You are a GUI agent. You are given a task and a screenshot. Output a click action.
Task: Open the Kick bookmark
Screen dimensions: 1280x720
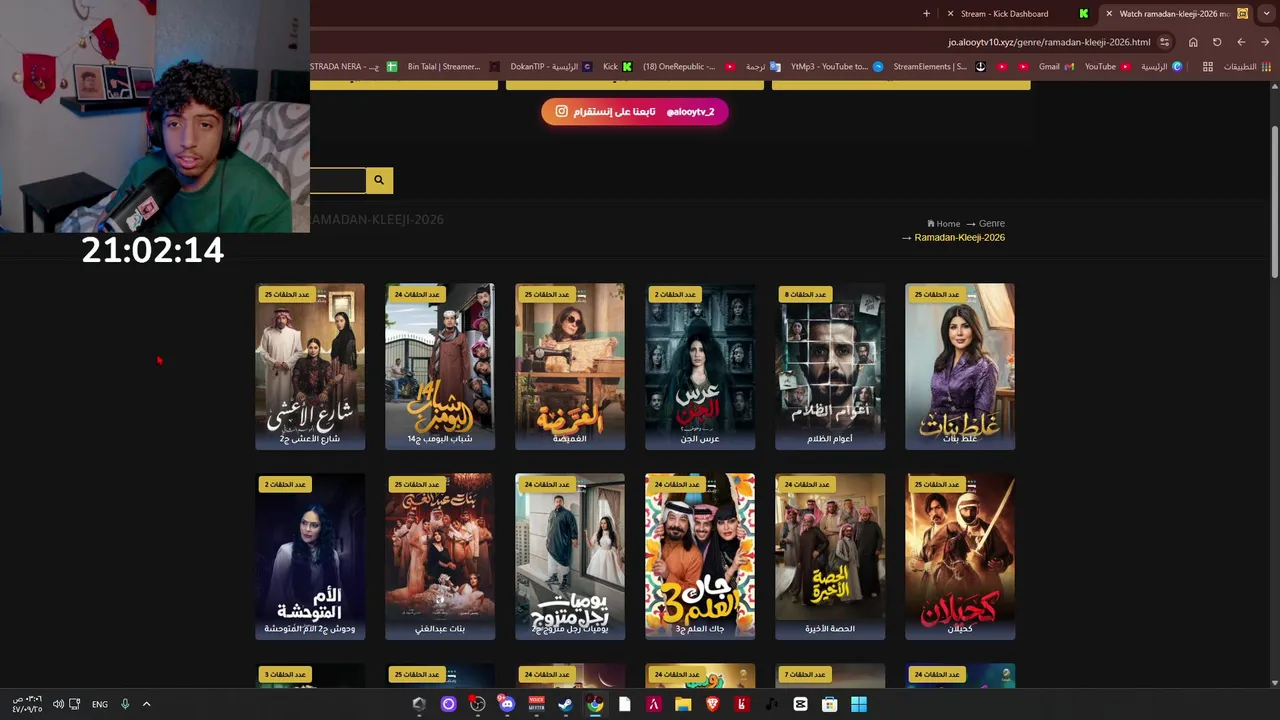tap(617, 67)
